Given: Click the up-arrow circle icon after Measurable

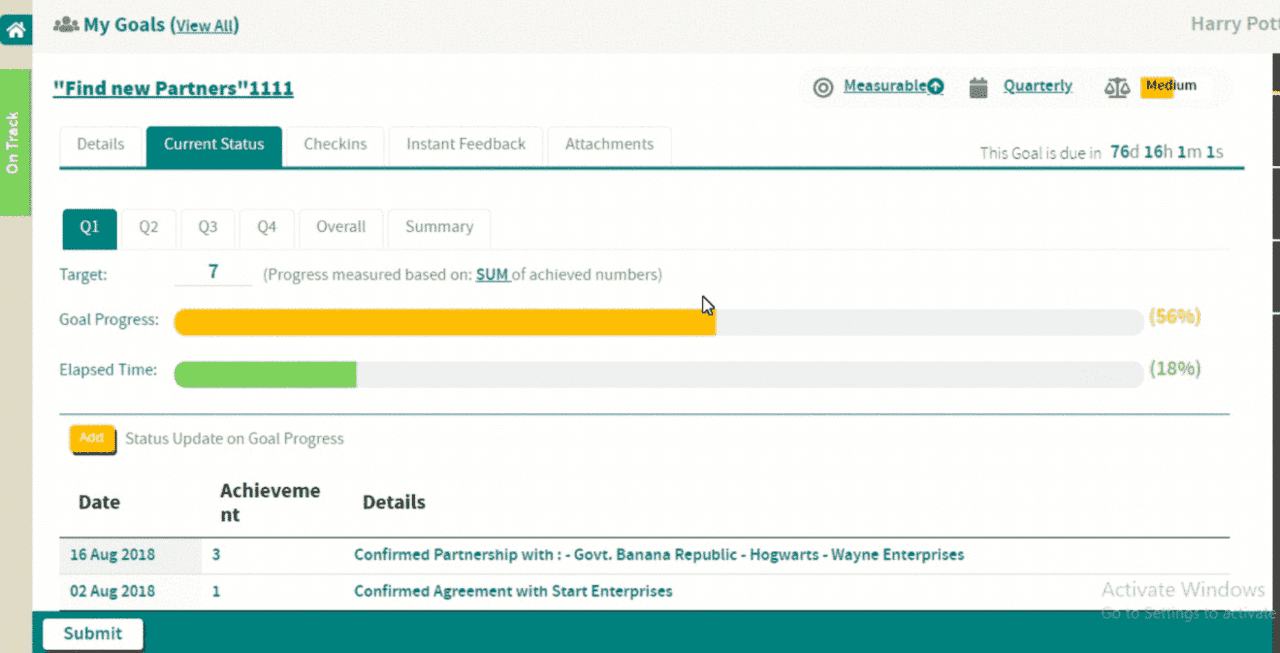Looking at the screenshot, I should tap(935, 87).
